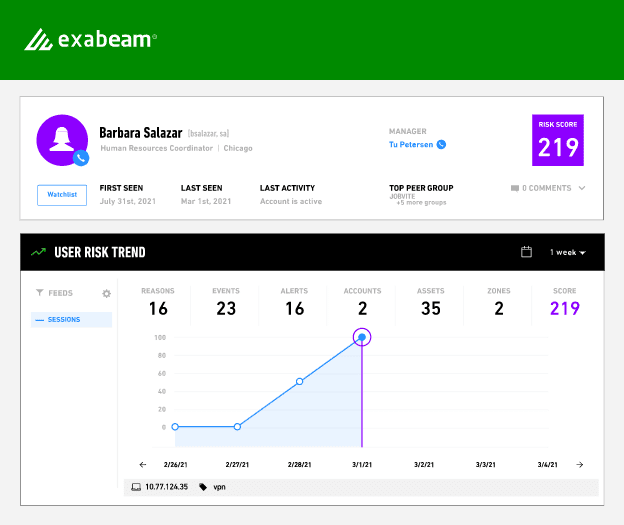Click the tag icon beside vpn

(x=203, y=487)
